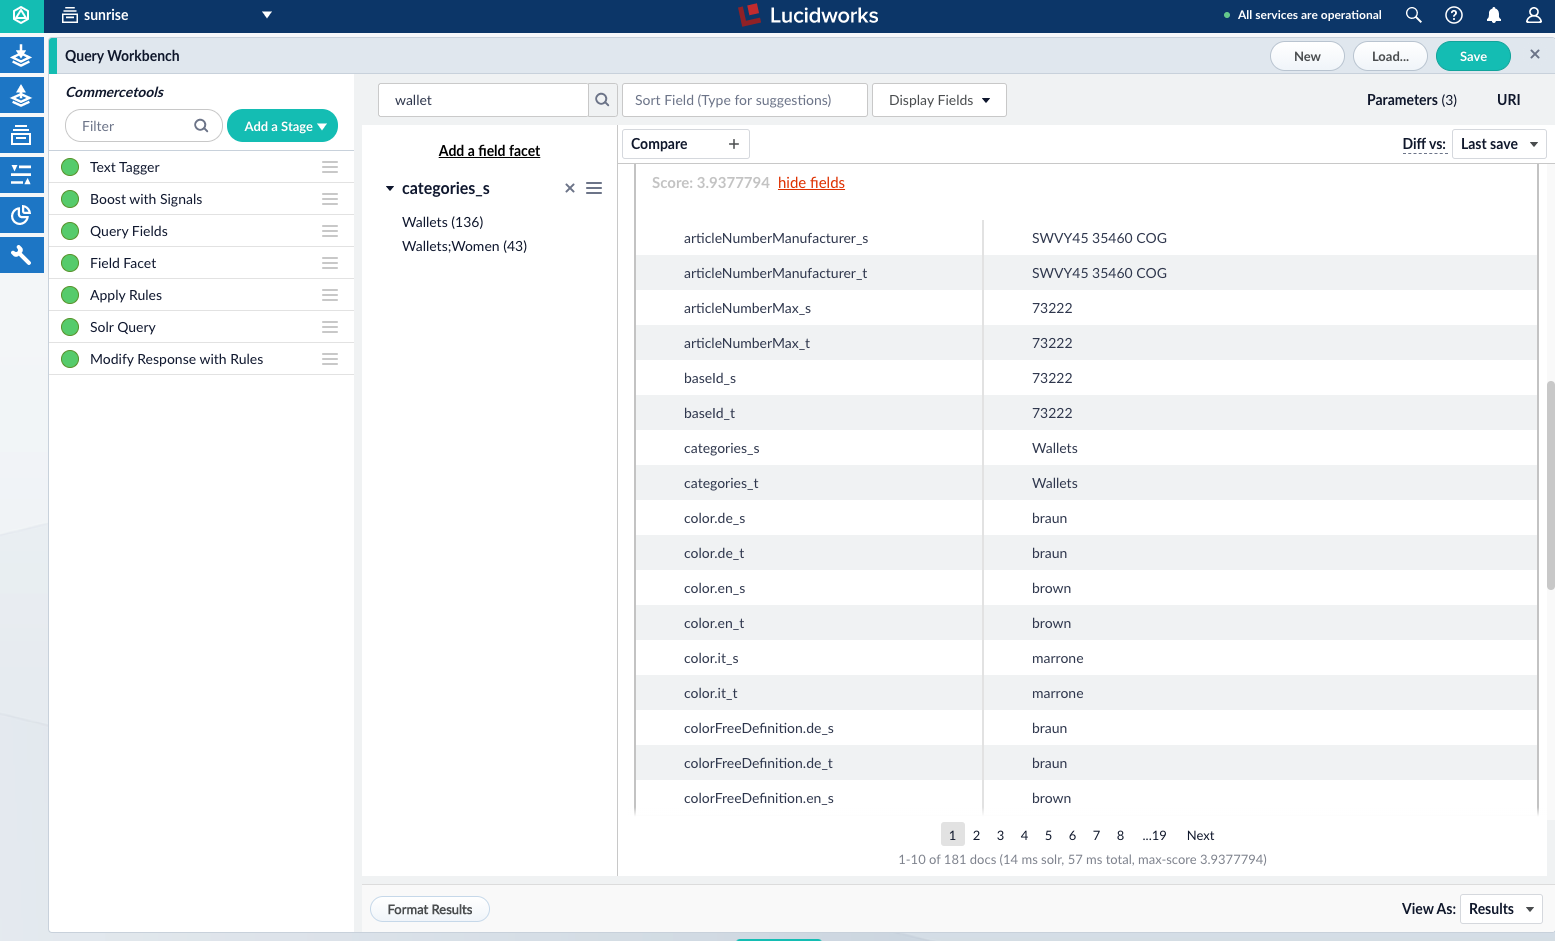
Task: Open the categories_s facet handle menu
Action: [594, 188]
